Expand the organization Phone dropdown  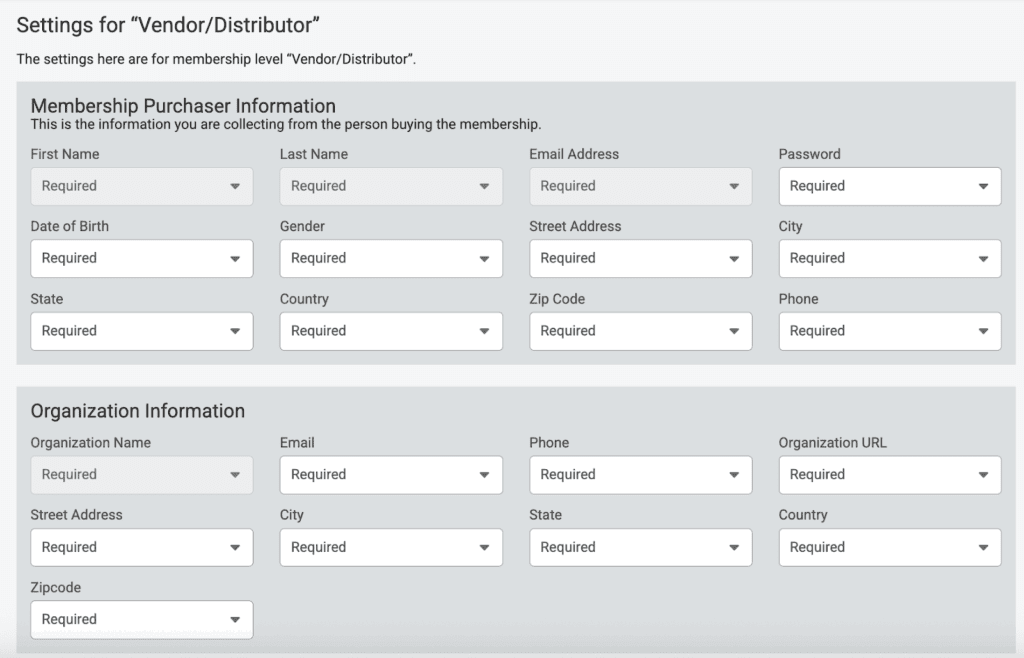click(x=640, y=475)
